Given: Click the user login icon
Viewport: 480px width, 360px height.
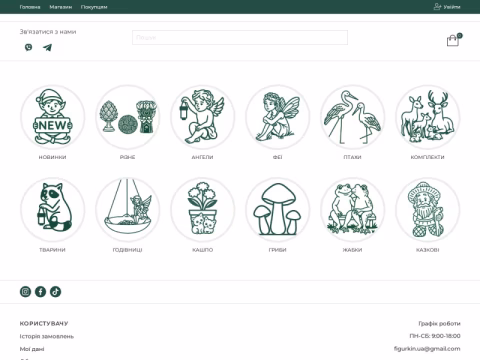Looking at the screenshot, I should [x=437, y=6].
